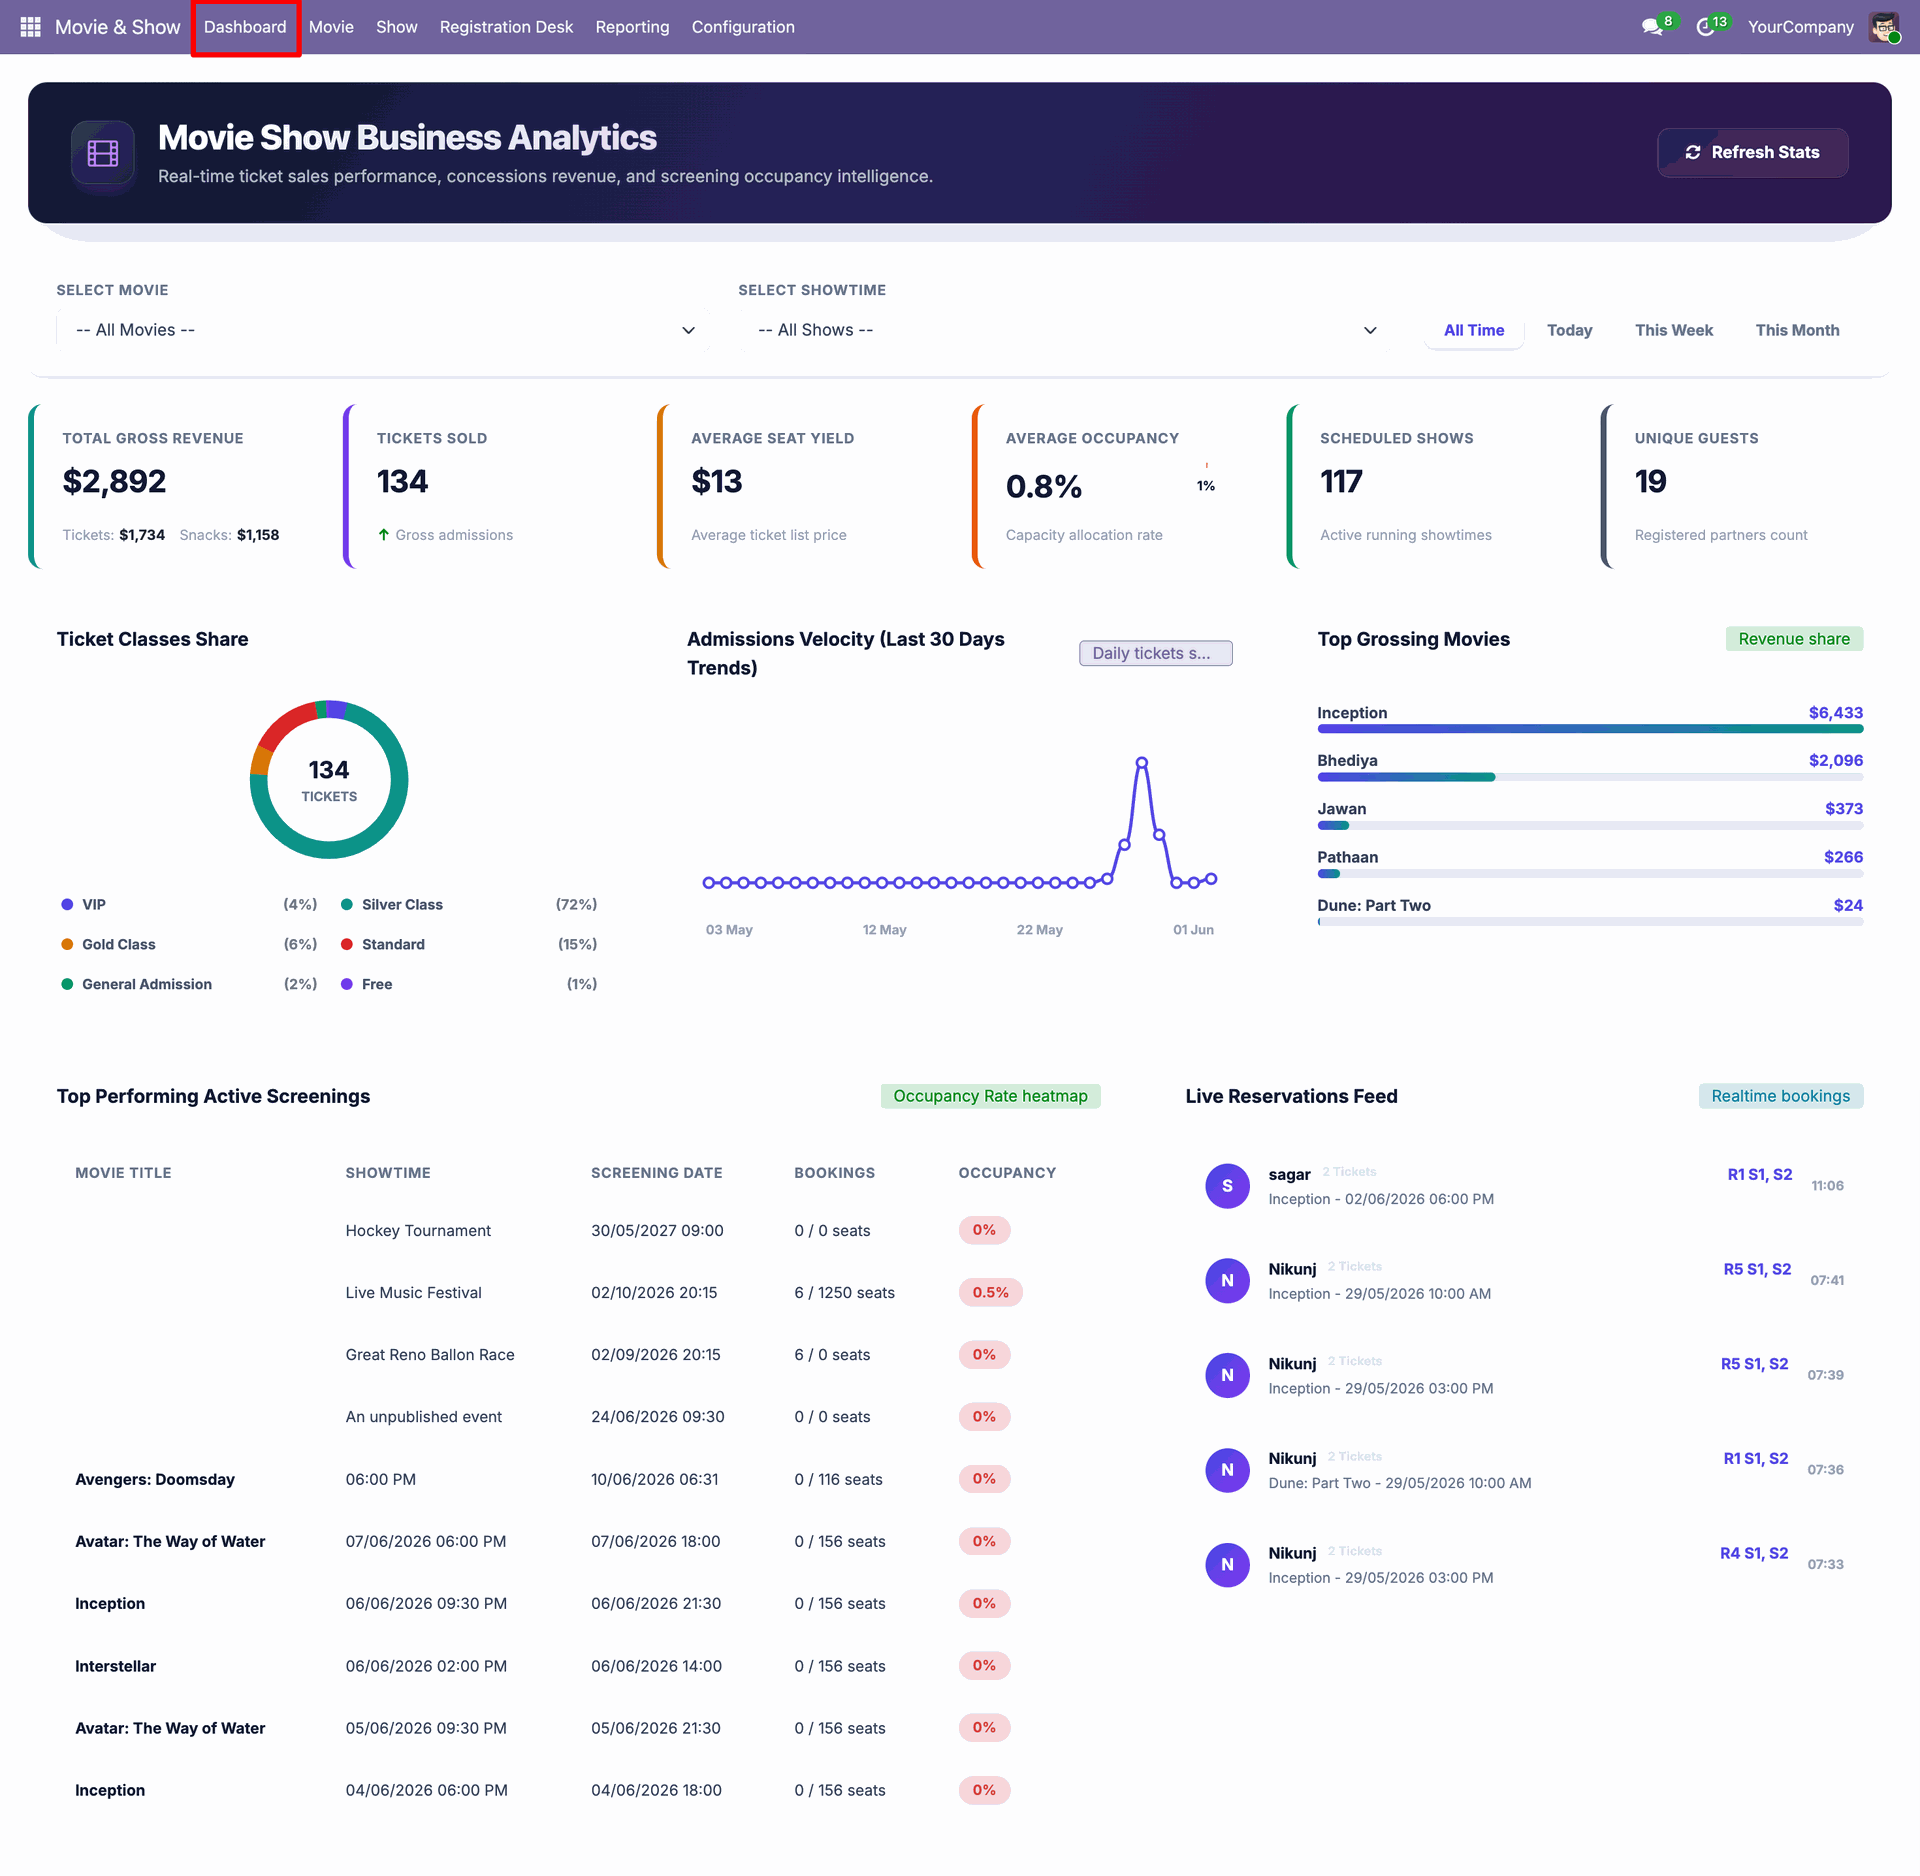Click the user avatar icon
This screenshot has width=1920, height=1876.
pos(1884,27)
